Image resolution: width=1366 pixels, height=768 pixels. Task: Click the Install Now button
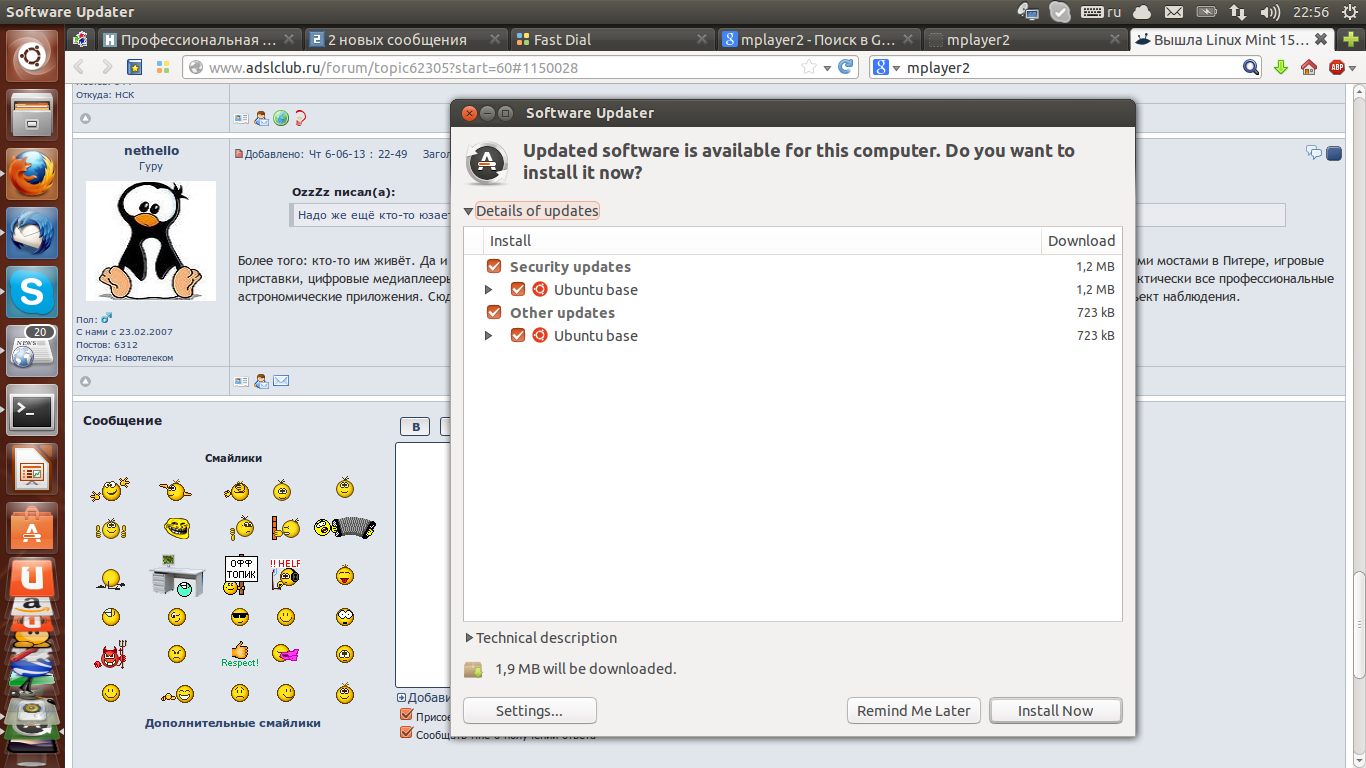[x=1055, y=711]
